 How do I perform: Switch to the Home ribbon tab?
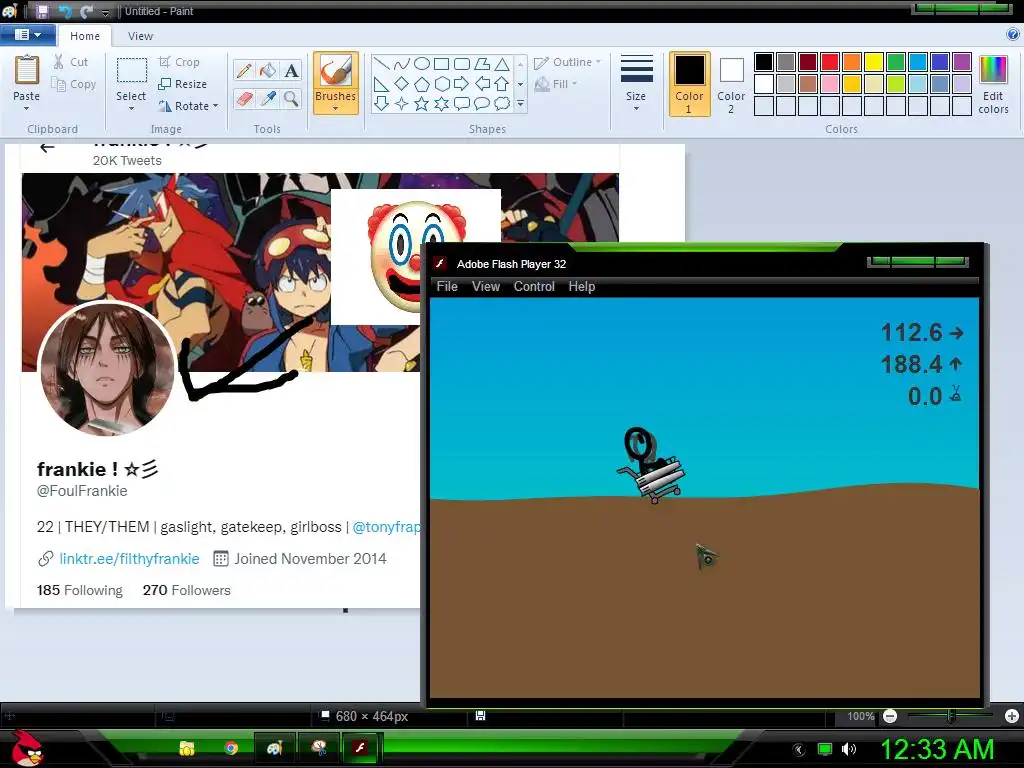coord(85,36)
